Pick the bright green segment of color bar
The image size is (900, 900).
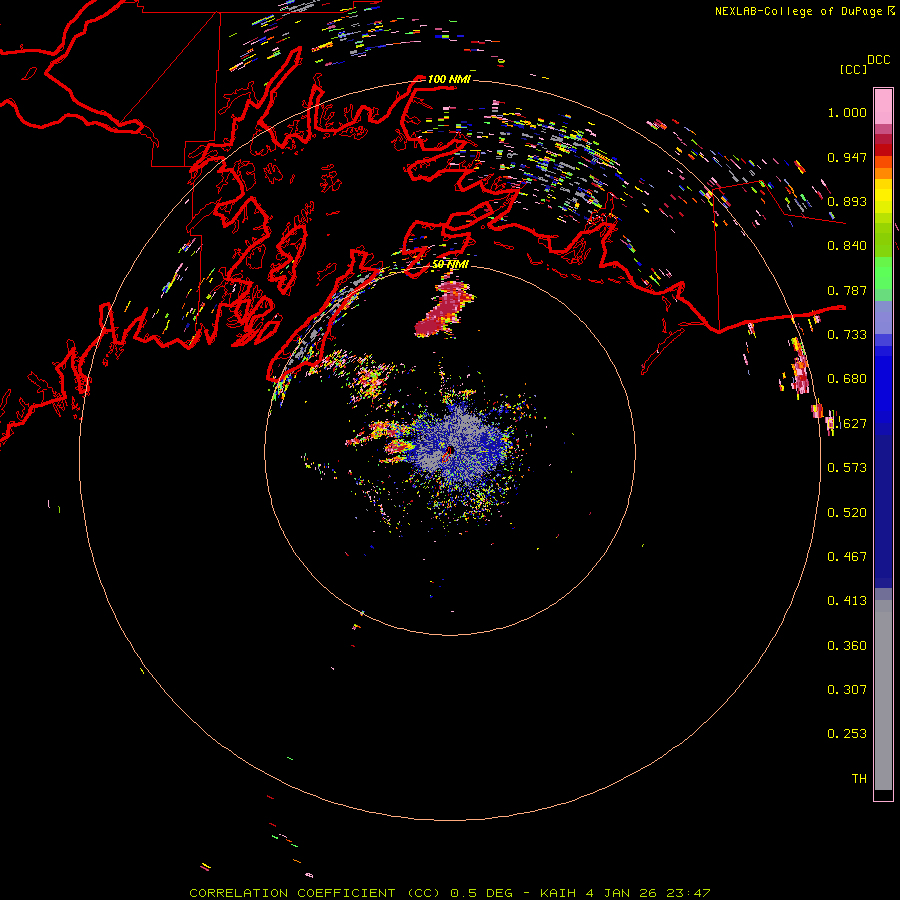pos(883,273)
